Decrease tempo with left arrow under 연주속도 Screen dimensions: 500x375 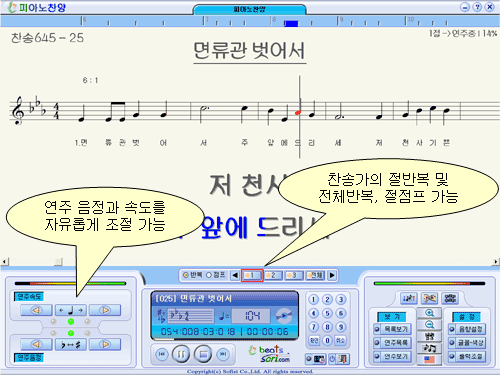(36, 310)
